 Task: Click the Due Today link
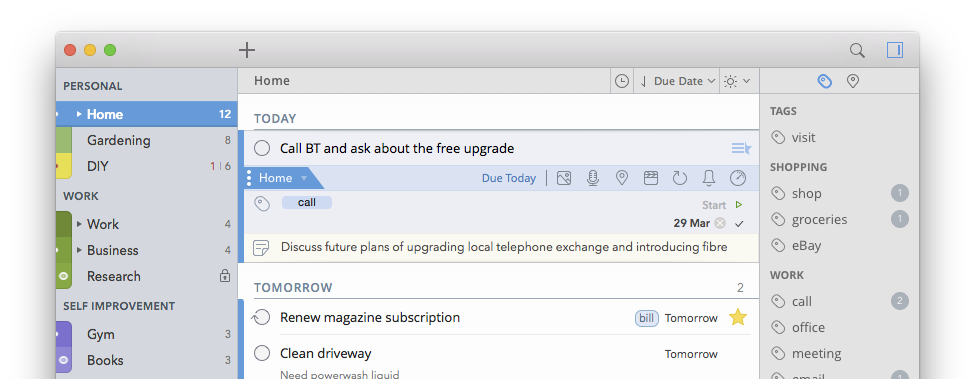click(x=509, y=178)
